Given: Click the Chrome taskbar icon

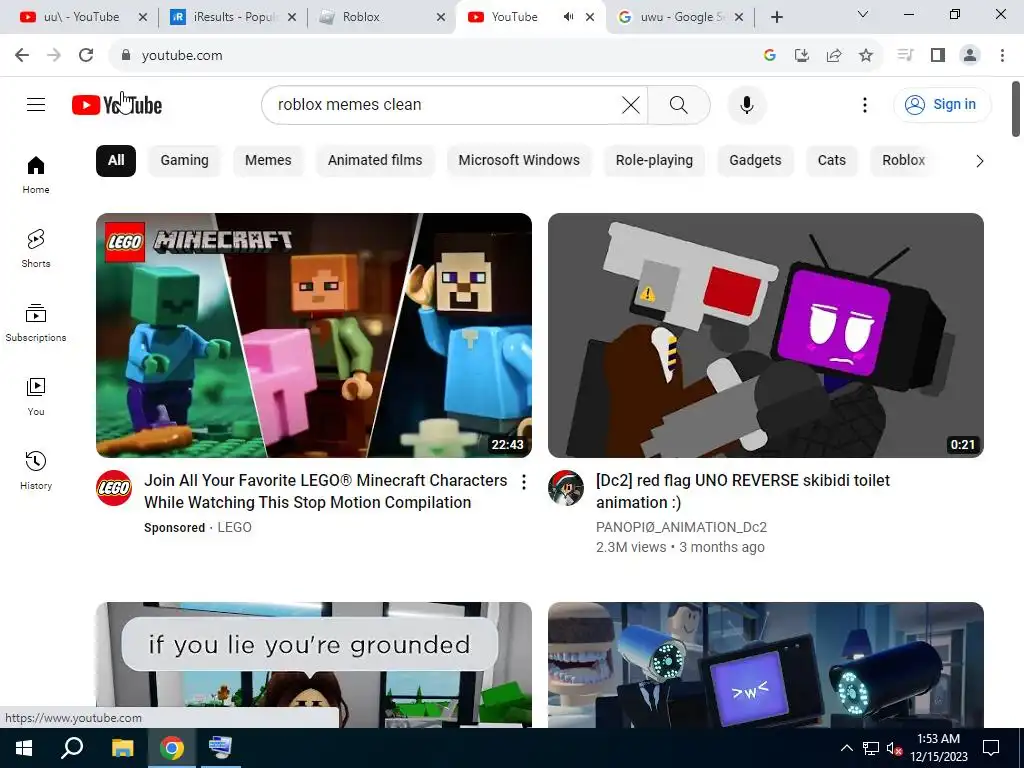Looking at the screenshot, I should coord(172,748).
